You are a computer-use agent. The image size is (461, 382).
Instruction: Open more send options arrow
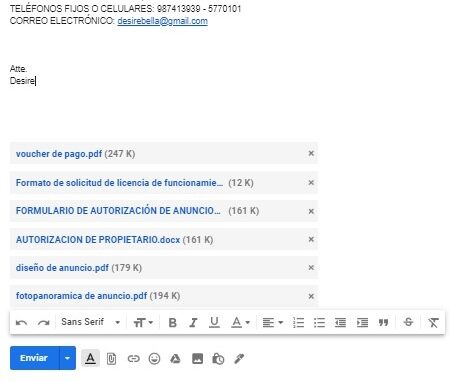point(68,358)
